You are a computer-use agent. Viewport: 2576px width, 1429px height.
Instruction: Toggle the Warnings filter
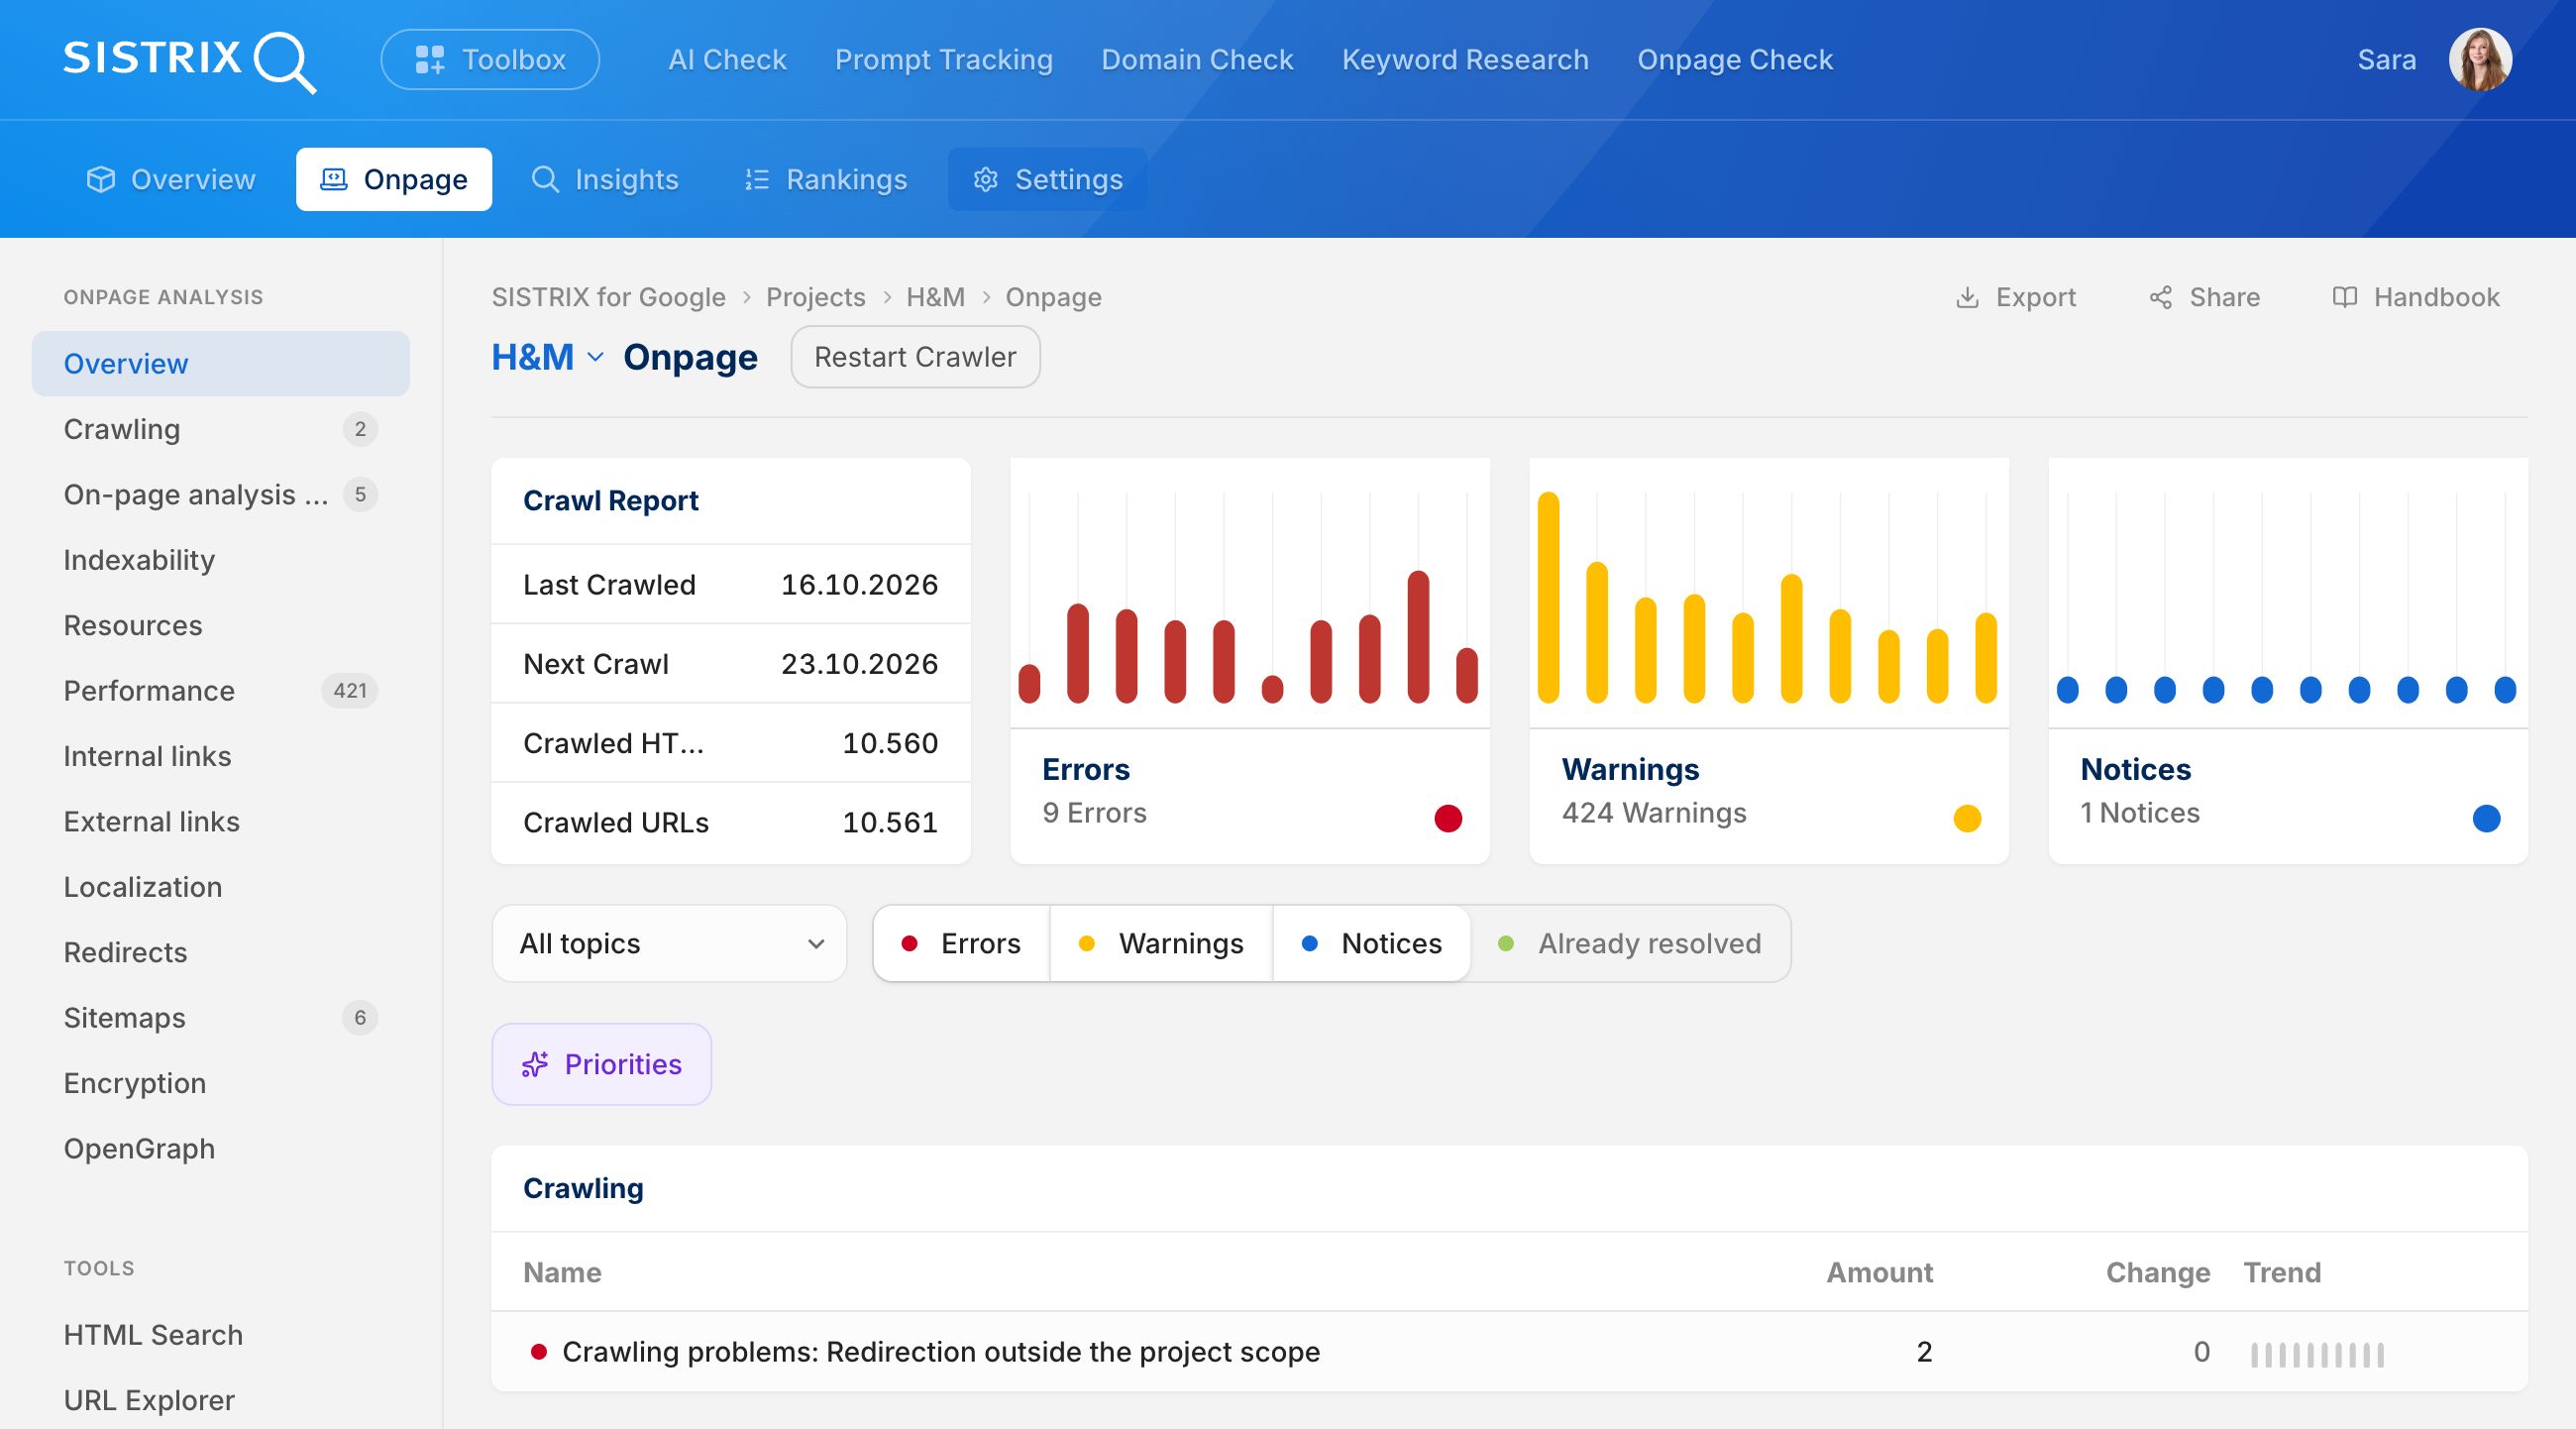pyautogui.click(x=1161, y=943)
